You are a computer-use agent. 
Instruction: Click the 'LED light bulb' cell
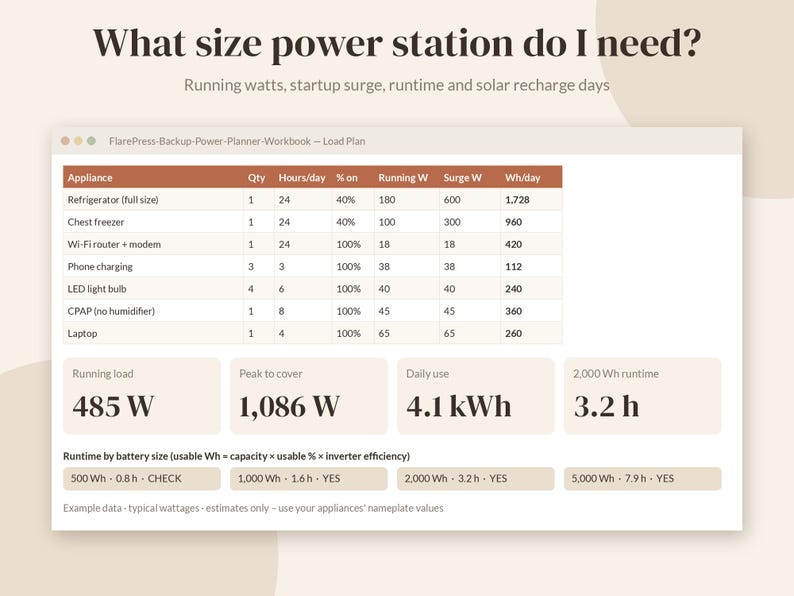[x=153, y=289]
